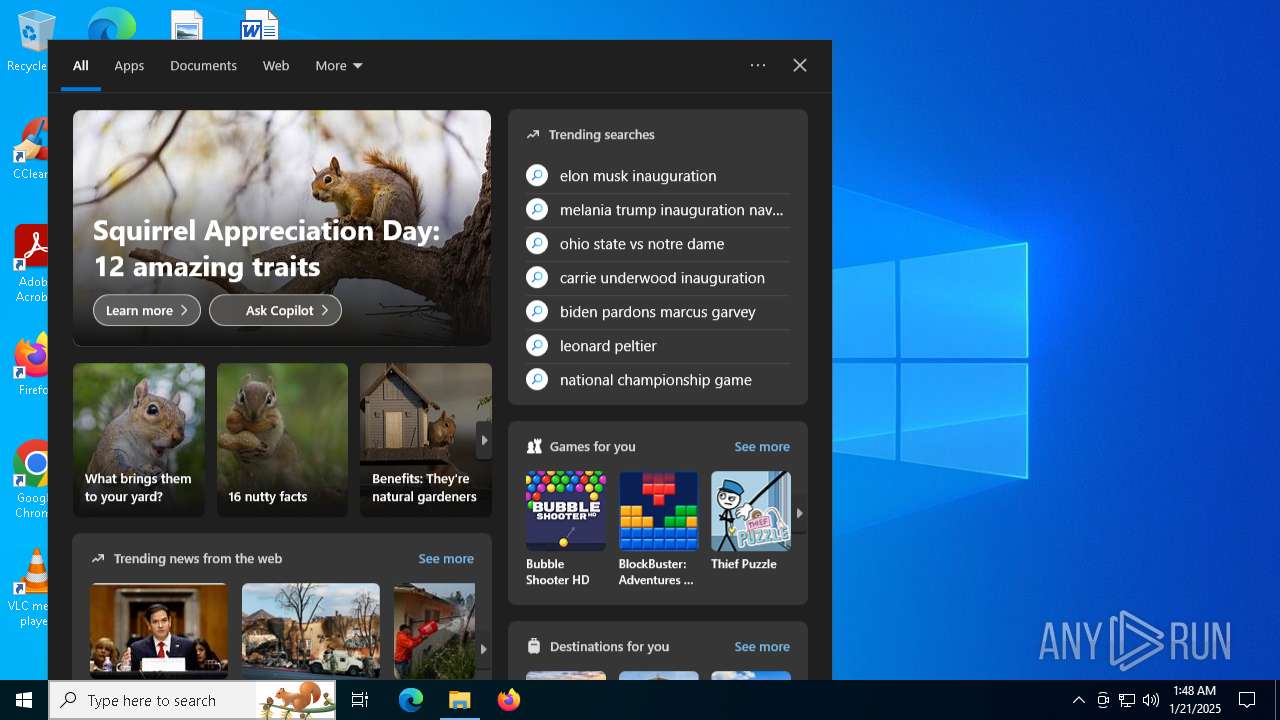Viewport: 1280px width, 720px height.
Task: Open Benefits: They're natural gardeners card
Action: point(426,440)
